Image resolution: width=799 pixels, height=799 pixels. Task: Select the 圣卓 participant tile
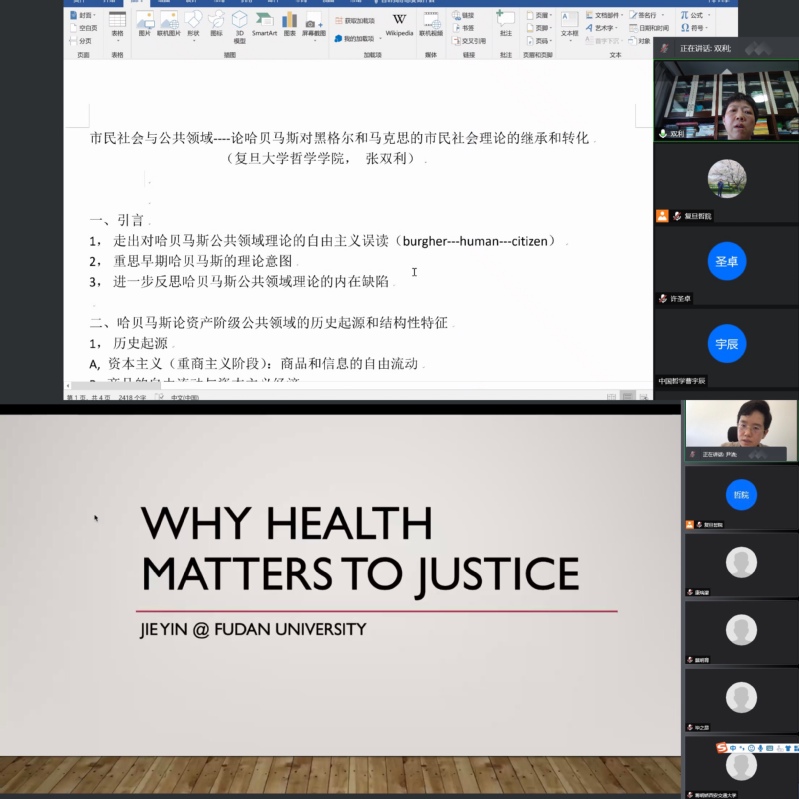coord(726,261)
